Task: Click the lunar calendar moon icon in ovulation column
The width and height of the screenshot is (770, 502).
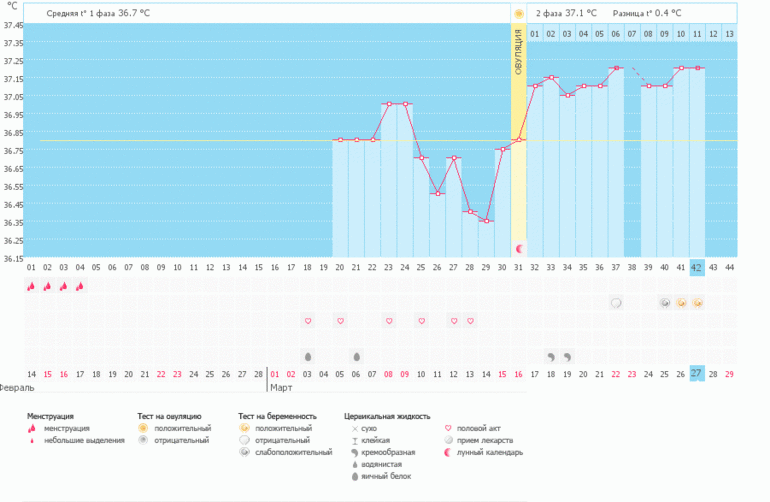Action: (x=519, y=249)
